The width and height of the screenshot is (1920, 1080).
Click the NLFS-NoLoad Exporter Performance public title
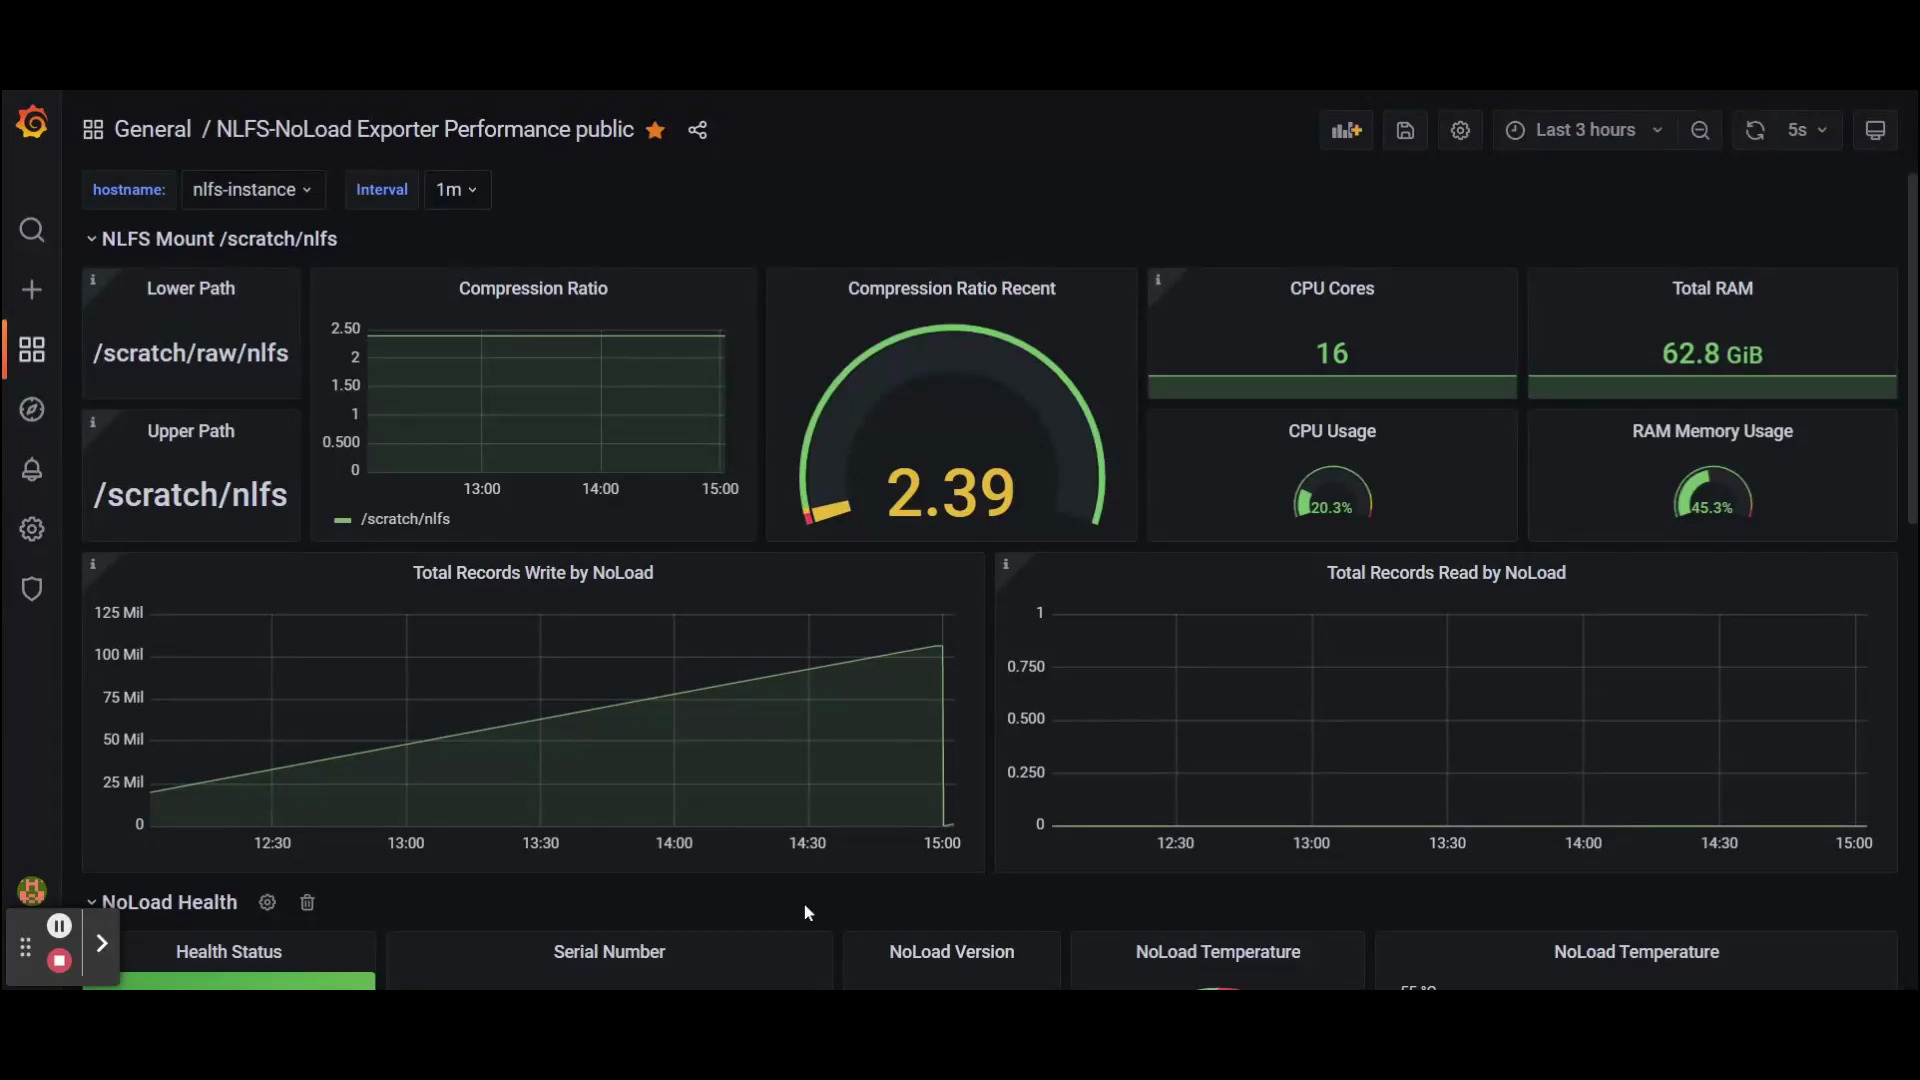coord(425,130)
